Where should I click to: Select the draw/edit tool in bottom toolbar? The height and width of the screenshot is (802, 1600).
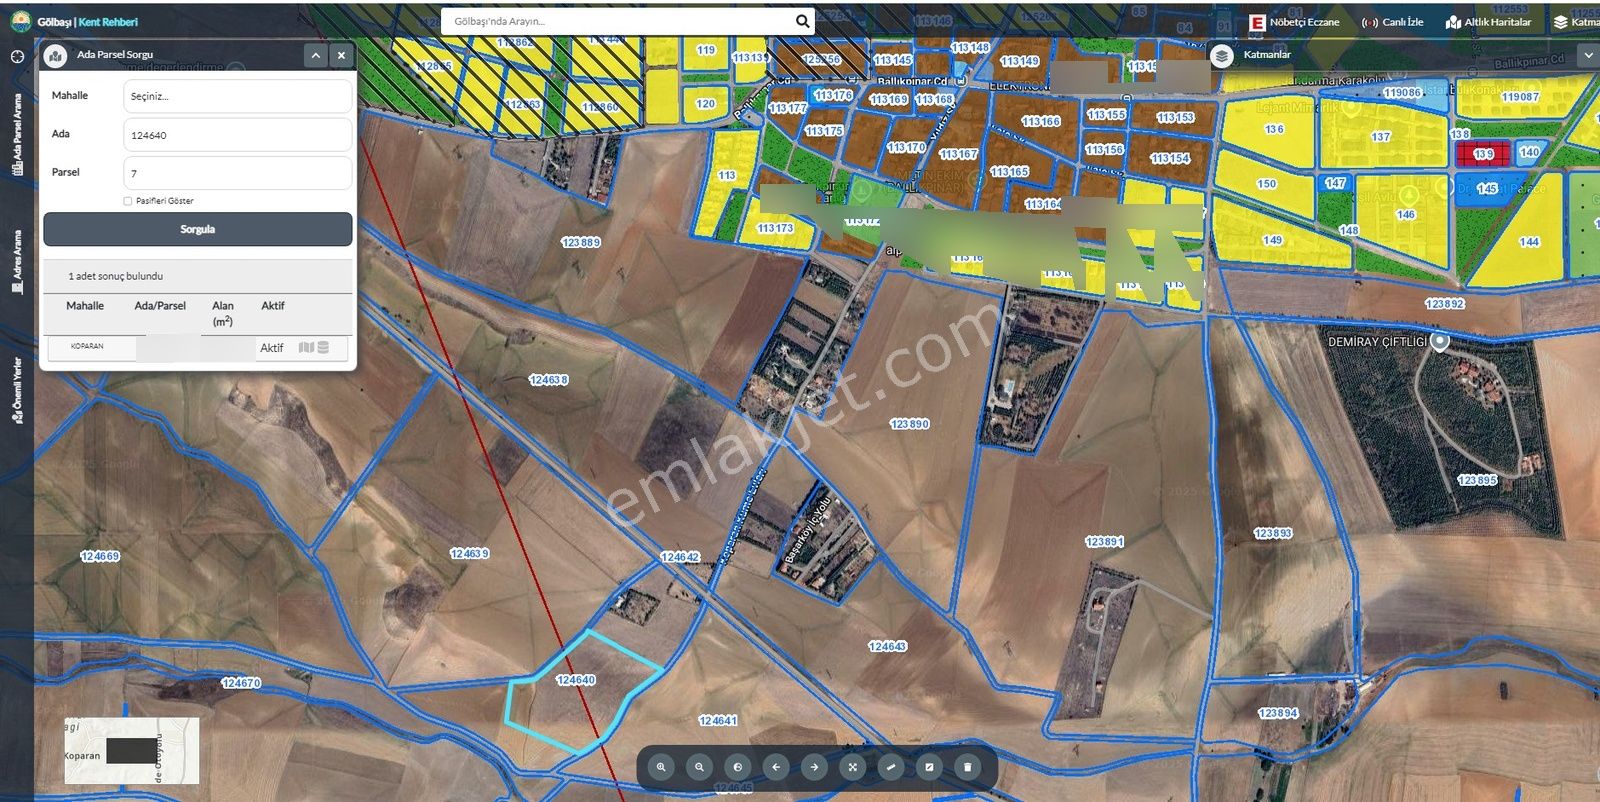929,767
